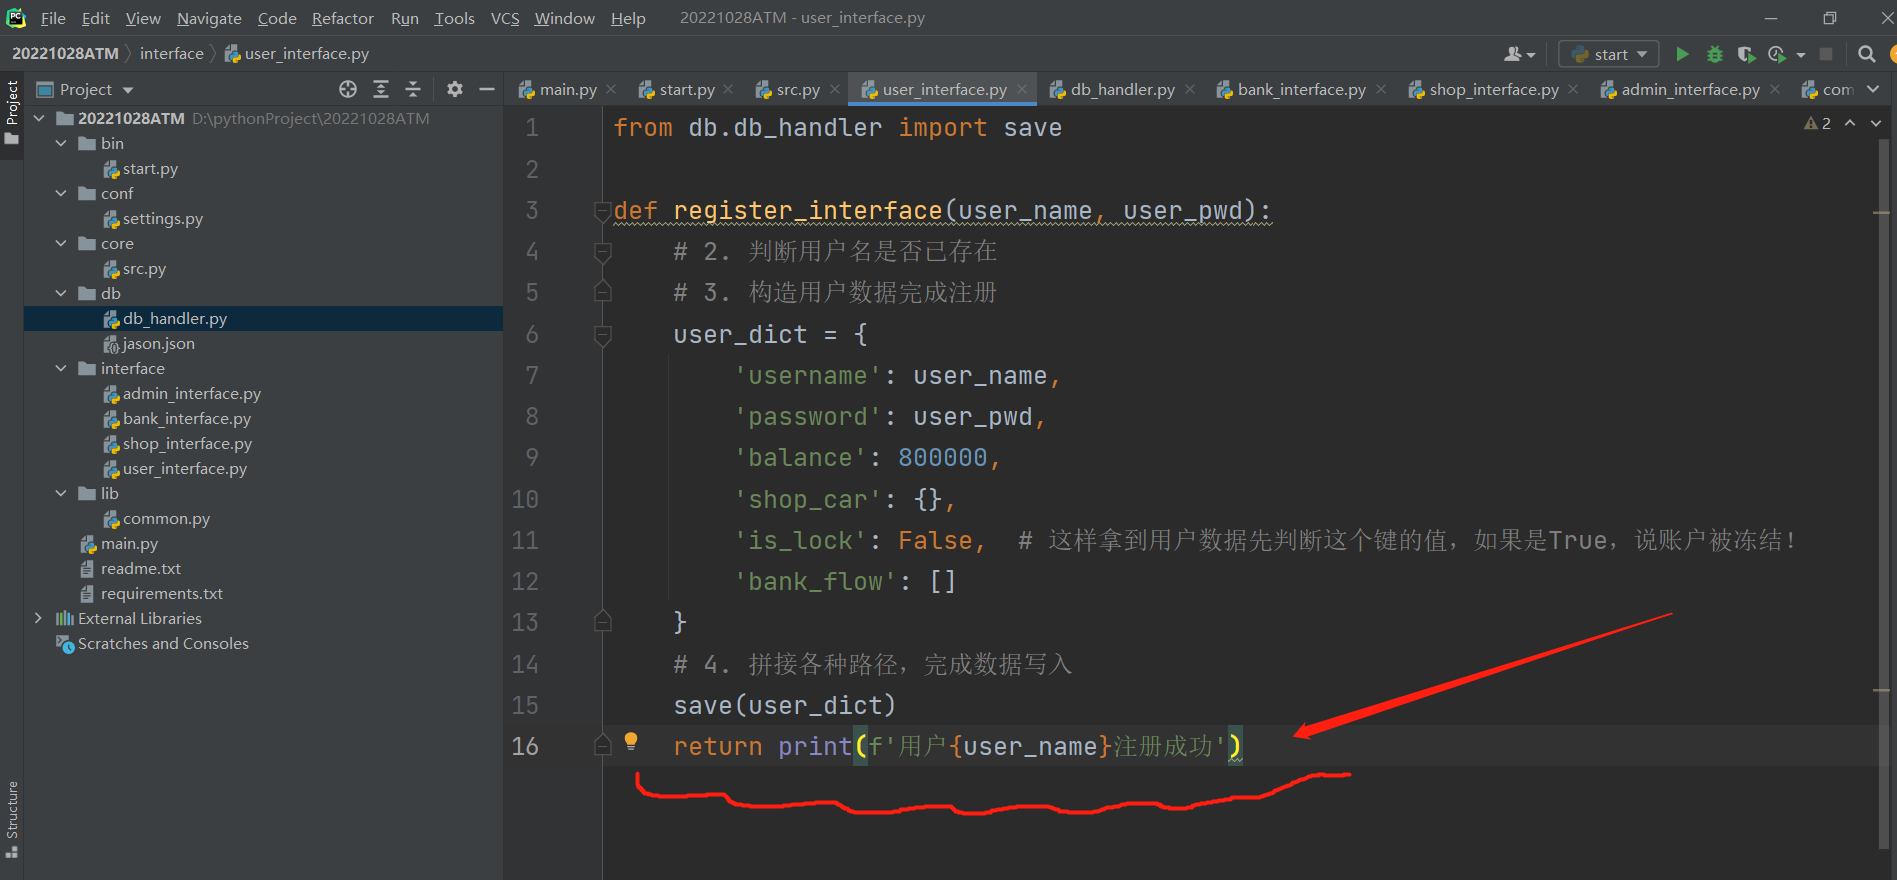
Task: Click the Stop square icon
Action: tap(1826, 54)
